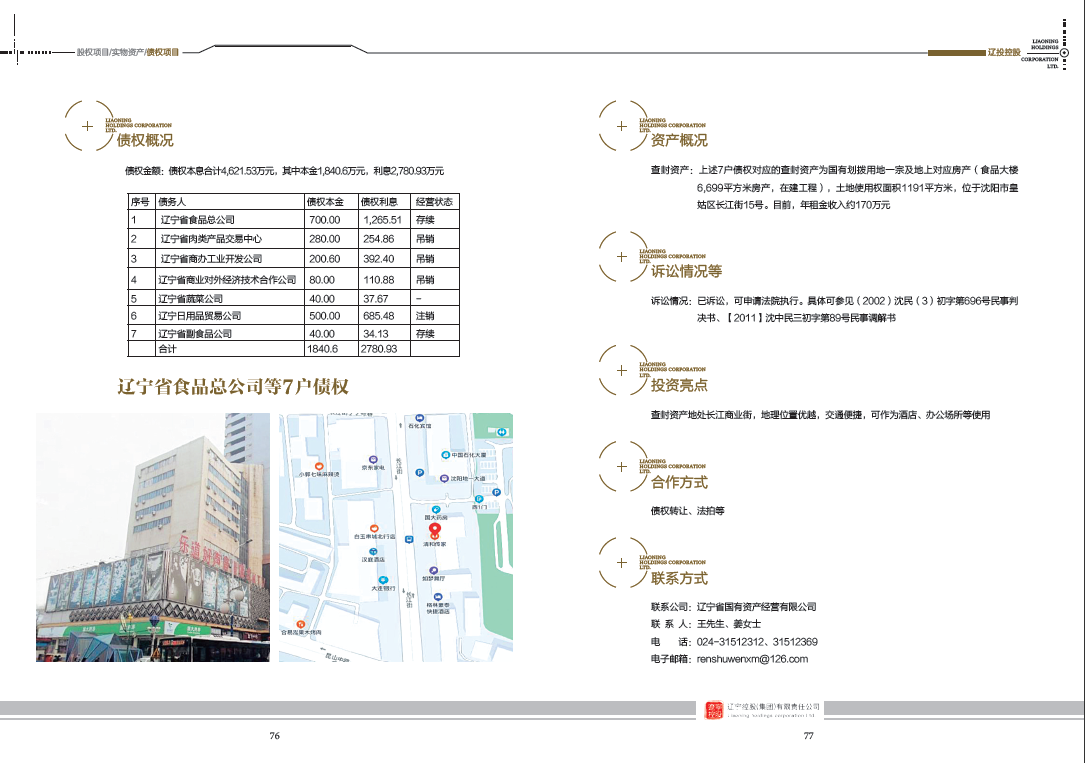Click the company name 辽宁省国有资产经营有限公司
The height and width of the screenshot is (763, 1085).
(756, 607)
